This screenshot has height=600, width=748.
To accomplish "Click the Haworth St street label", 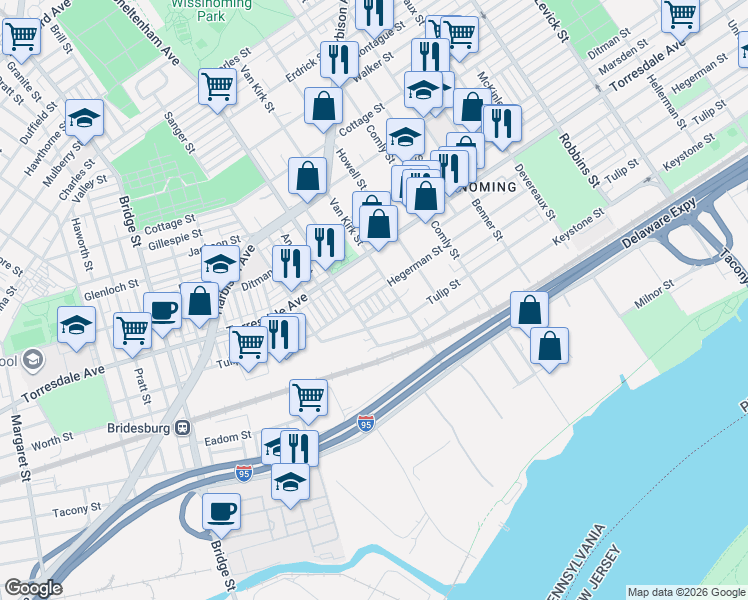I will coord(81,245).
